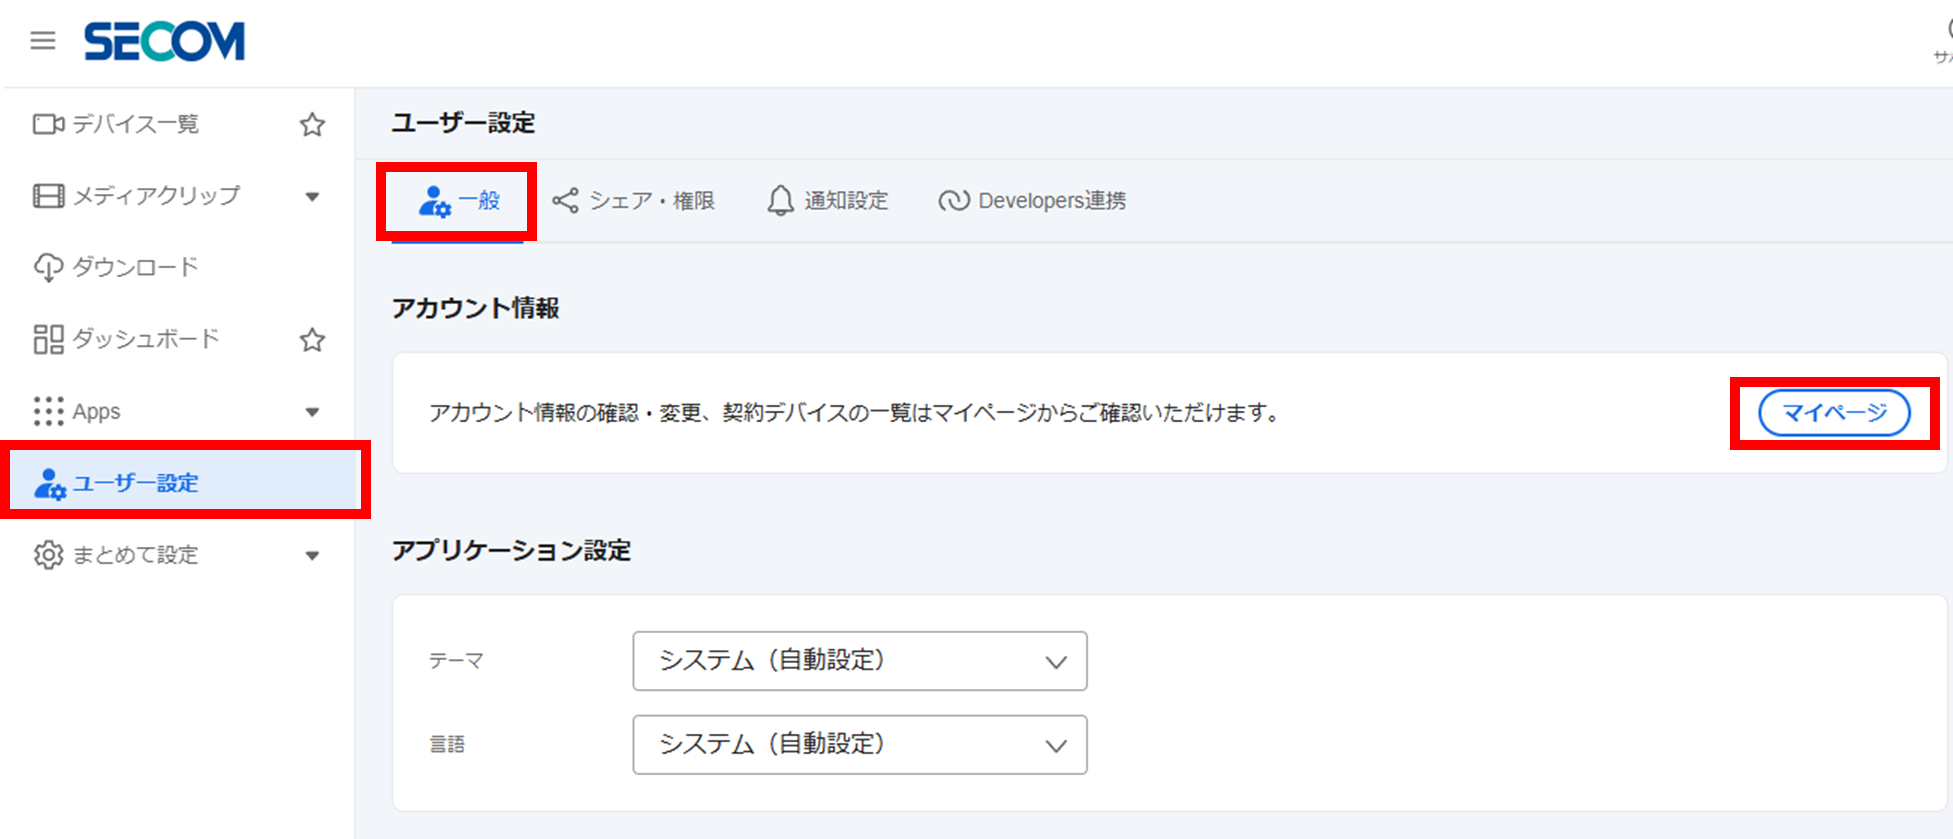The width and height of the screenshot is (1953, 839).
Task: Open the Developers連携 tab
Action: point(1032,201)
